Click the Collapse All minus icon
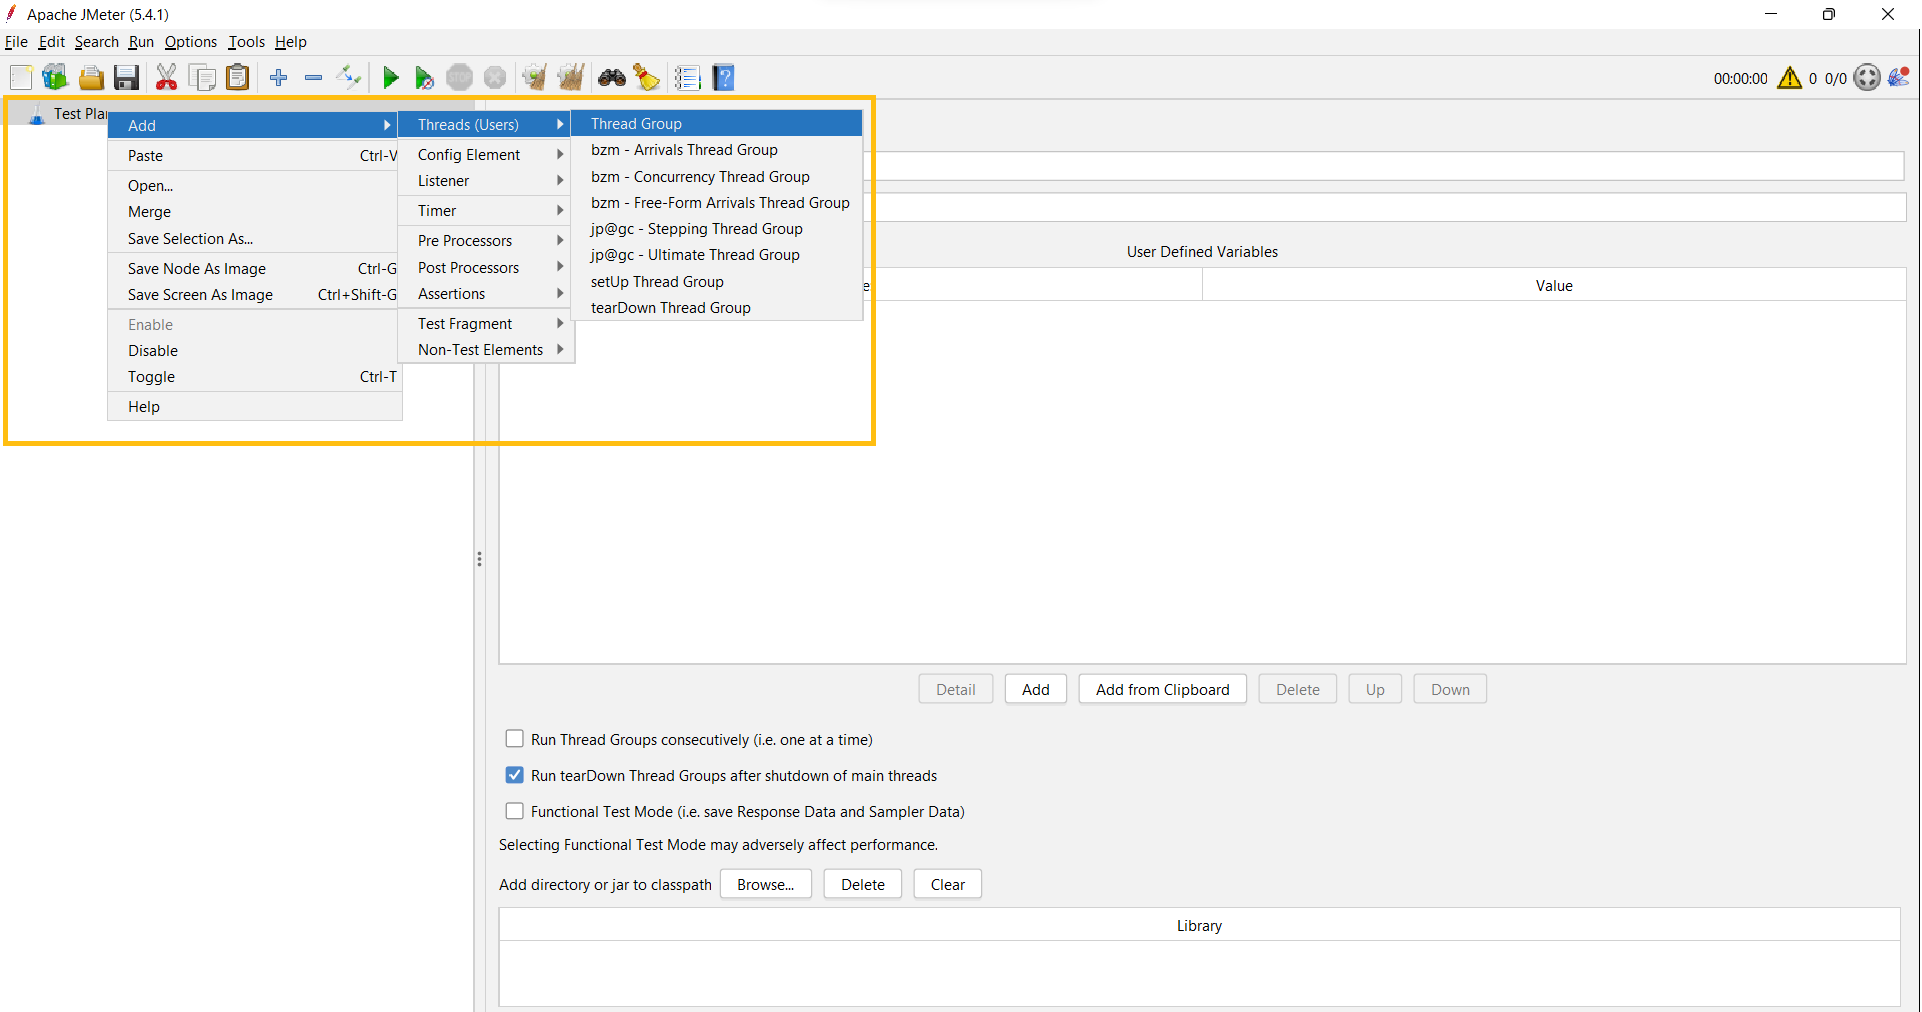The image size is (1922, 1012). click(313, 77)
